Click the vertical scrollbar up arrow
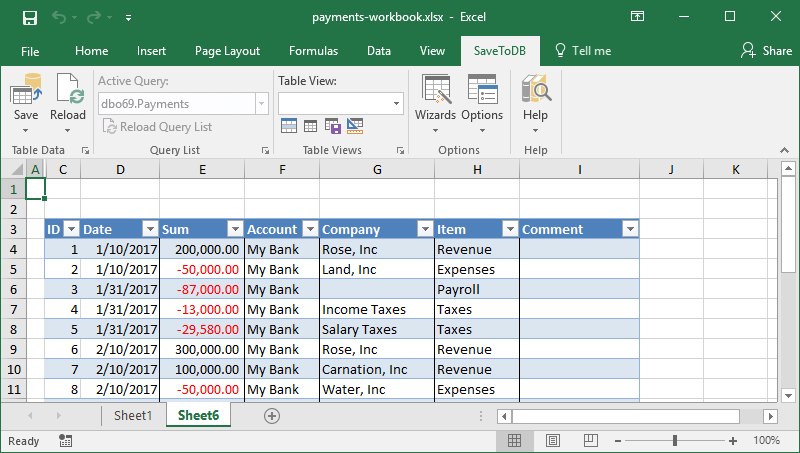The image size is (800, 453). (788, 168)
